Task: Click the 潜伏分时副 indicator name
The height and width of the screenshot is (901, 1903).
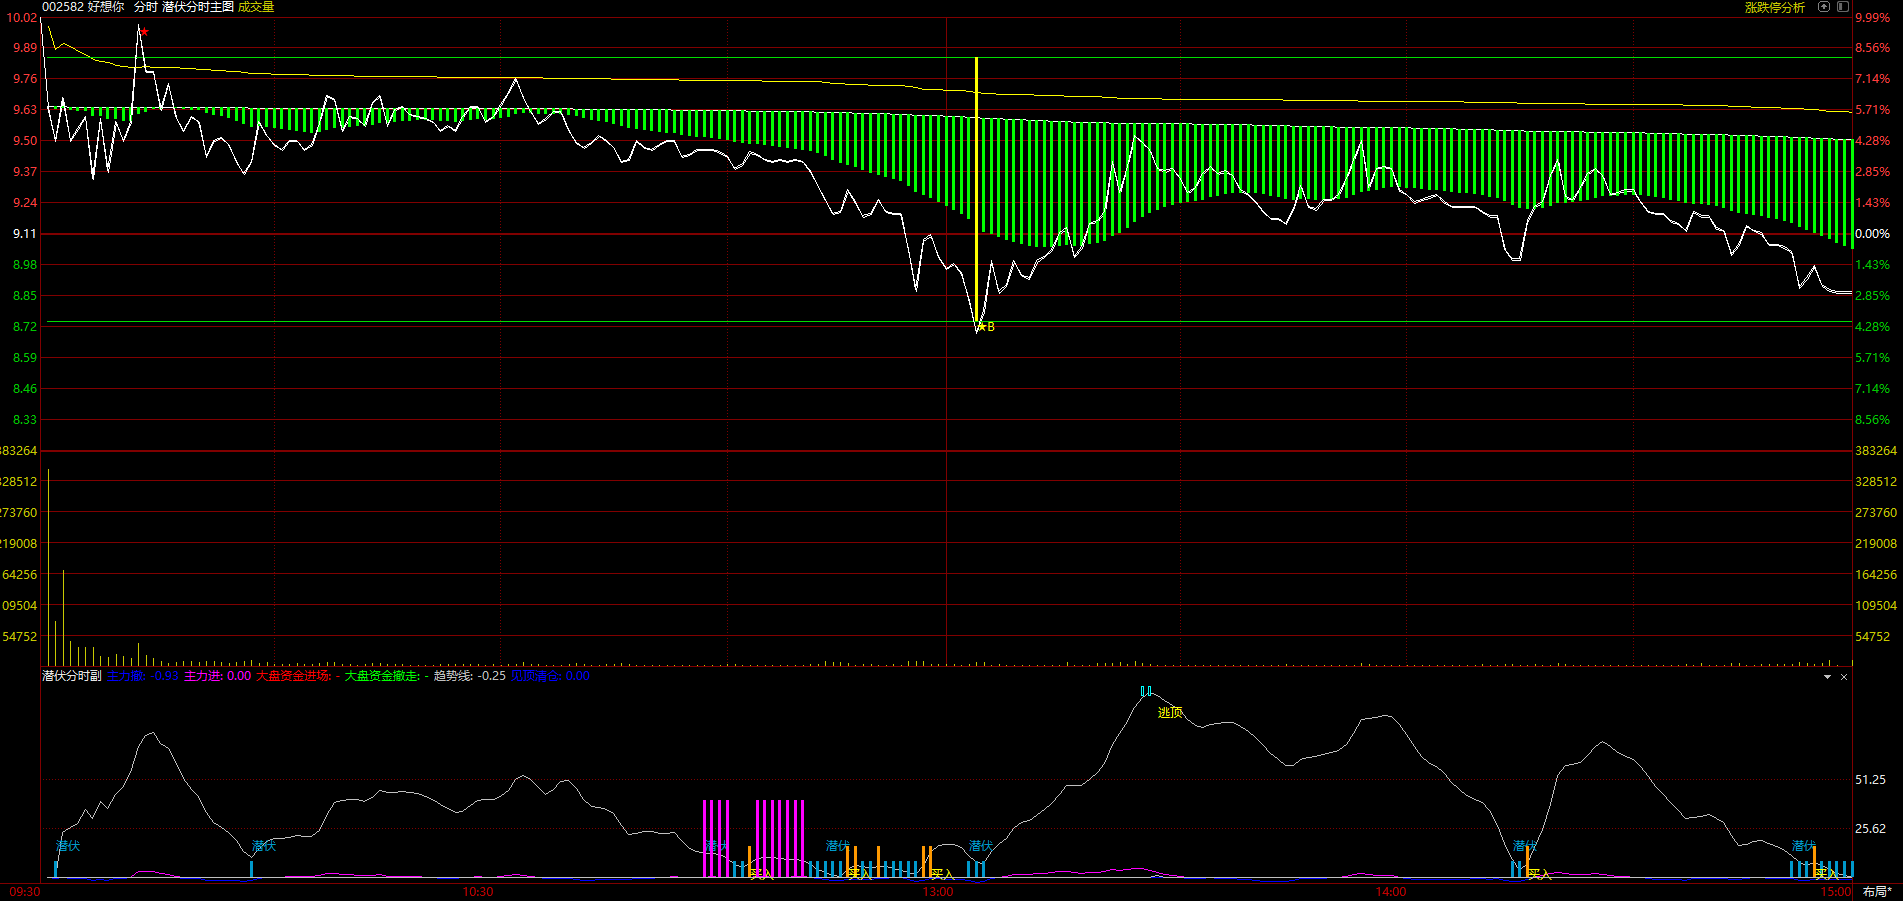Action: (x=72, y=676)
